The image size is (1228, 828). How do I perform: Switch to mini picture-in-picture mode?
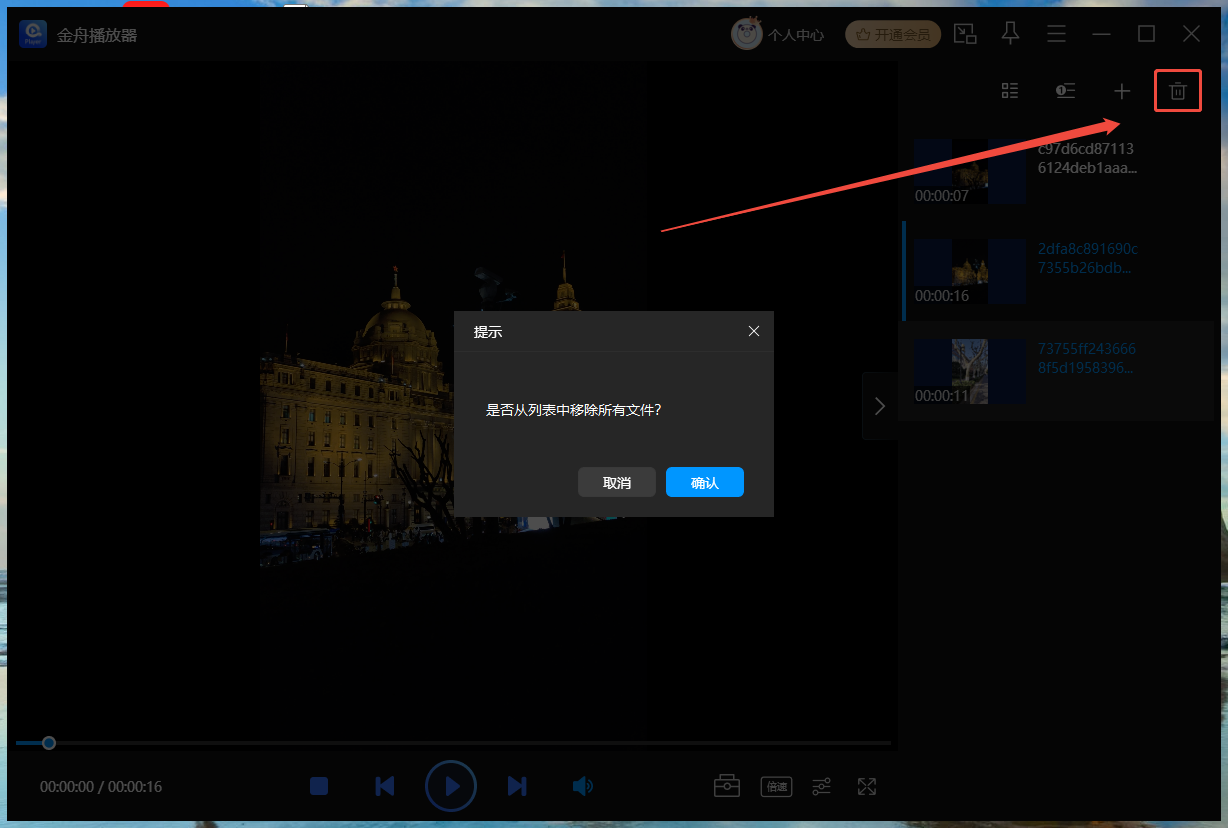(x=965, y=34)
